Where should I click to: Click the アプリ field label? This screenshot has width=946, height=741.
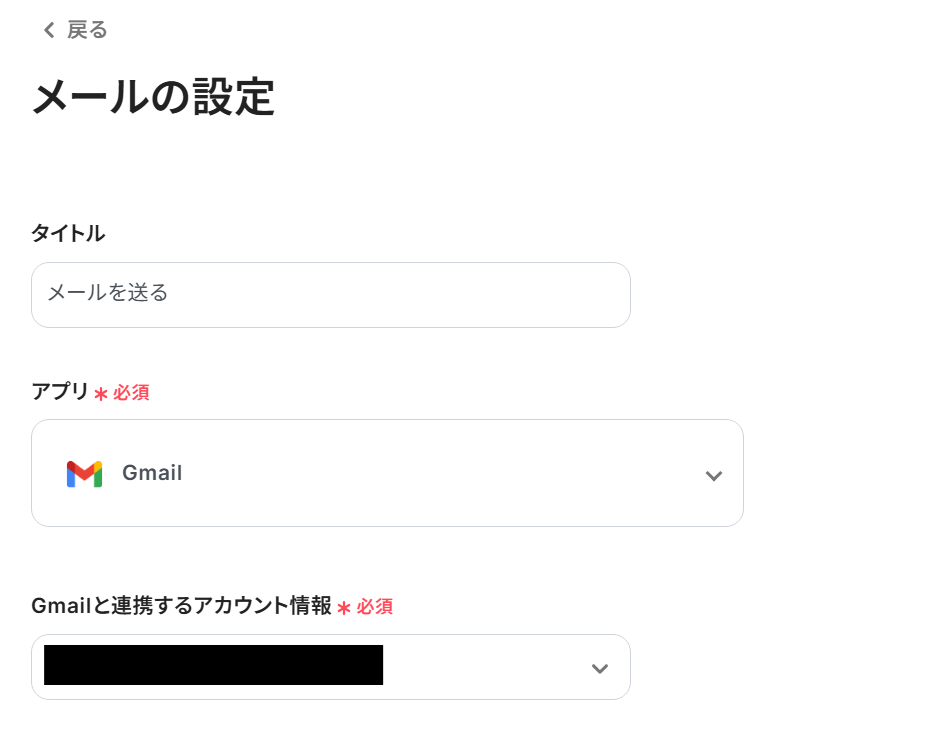pyautogui.click(x=60, y=392)
